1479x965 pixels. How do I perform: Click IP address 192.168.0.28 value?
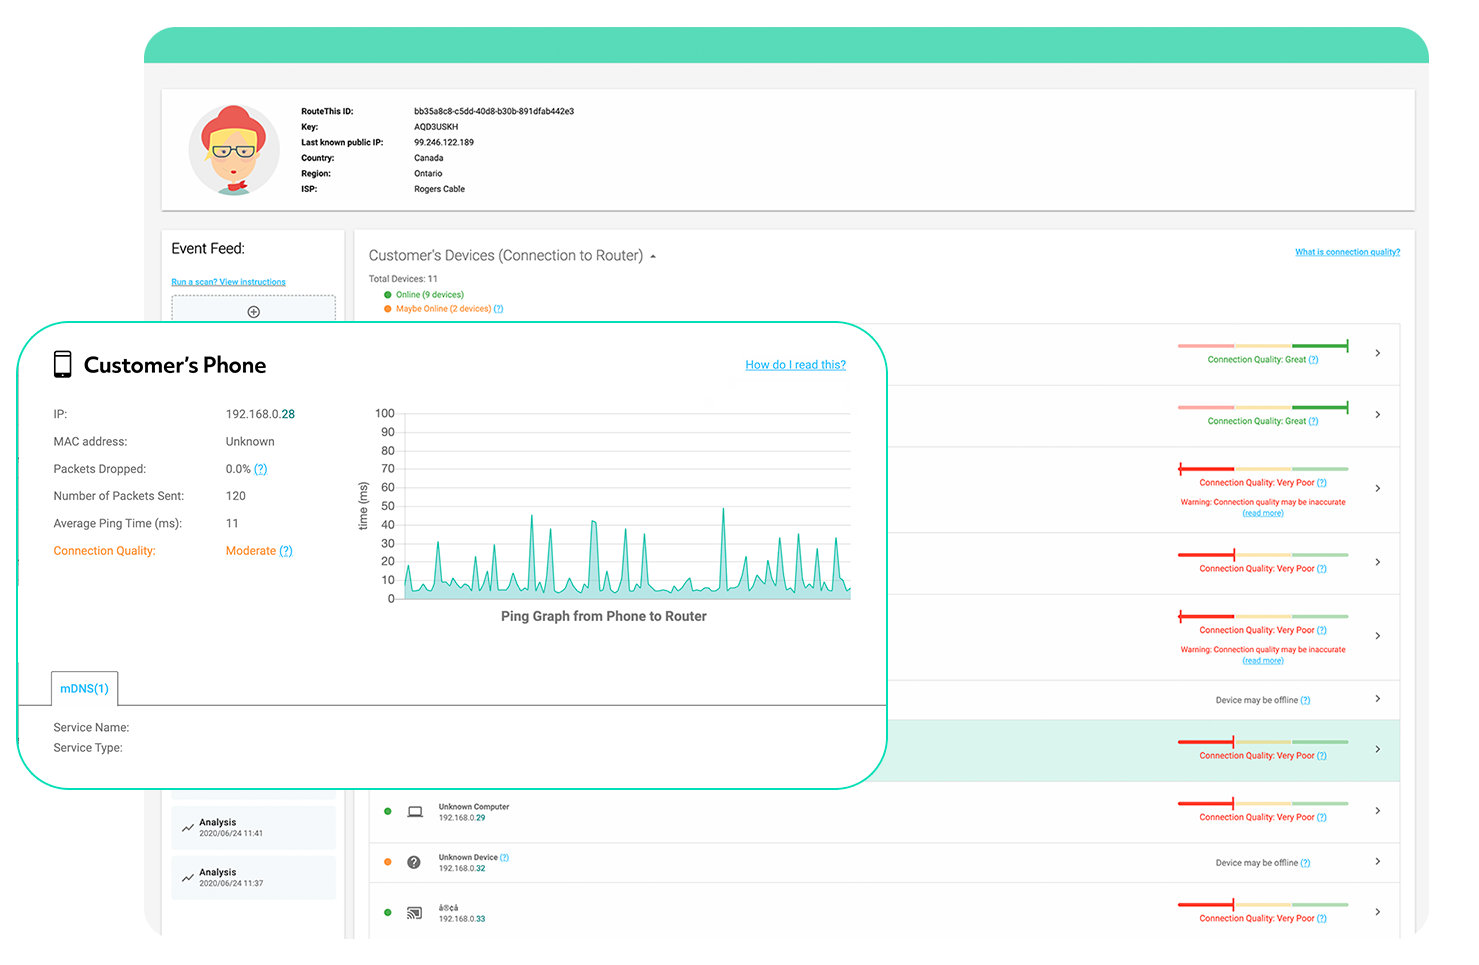click(260, 414)
